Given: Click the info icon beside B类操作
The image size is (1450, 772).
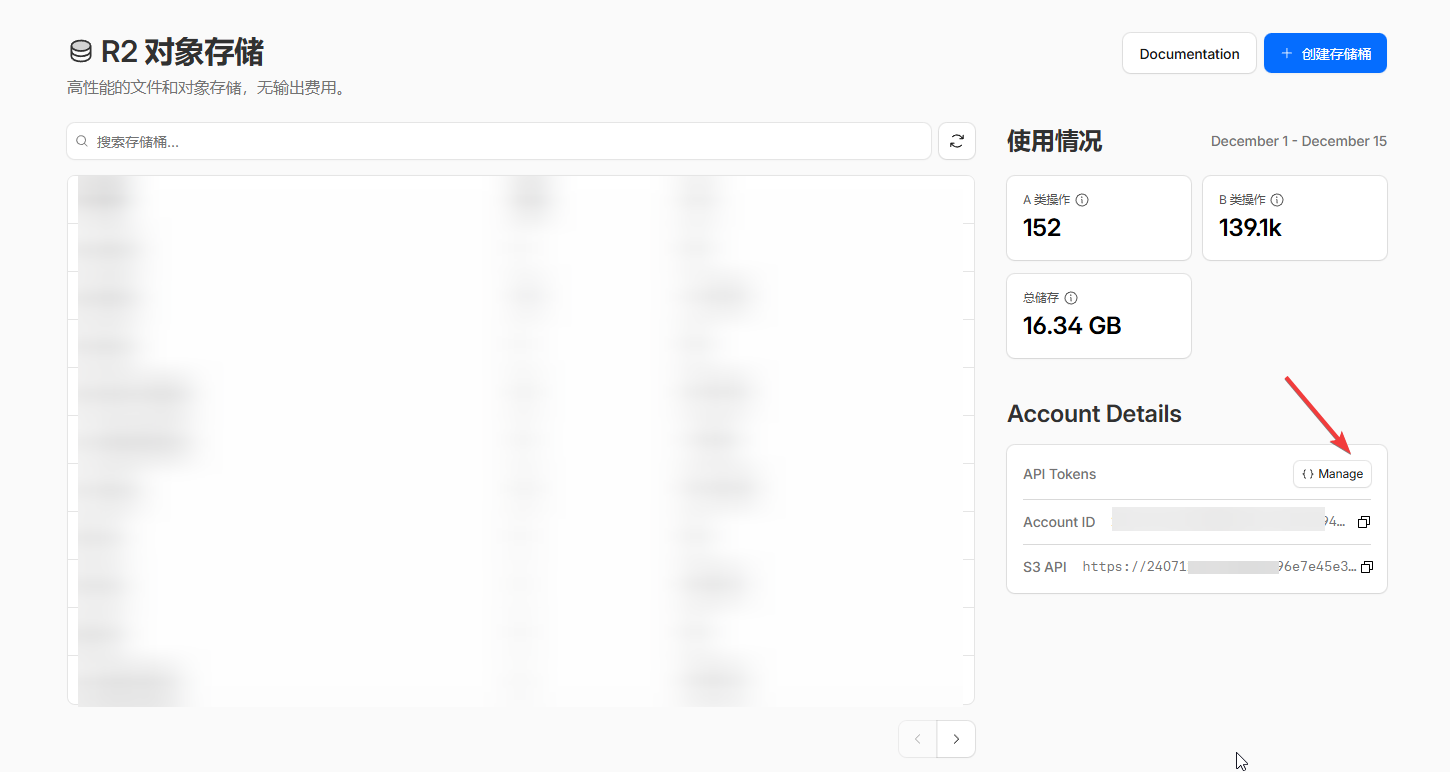Looking at the screenshot, I should tap(1277, 200).
